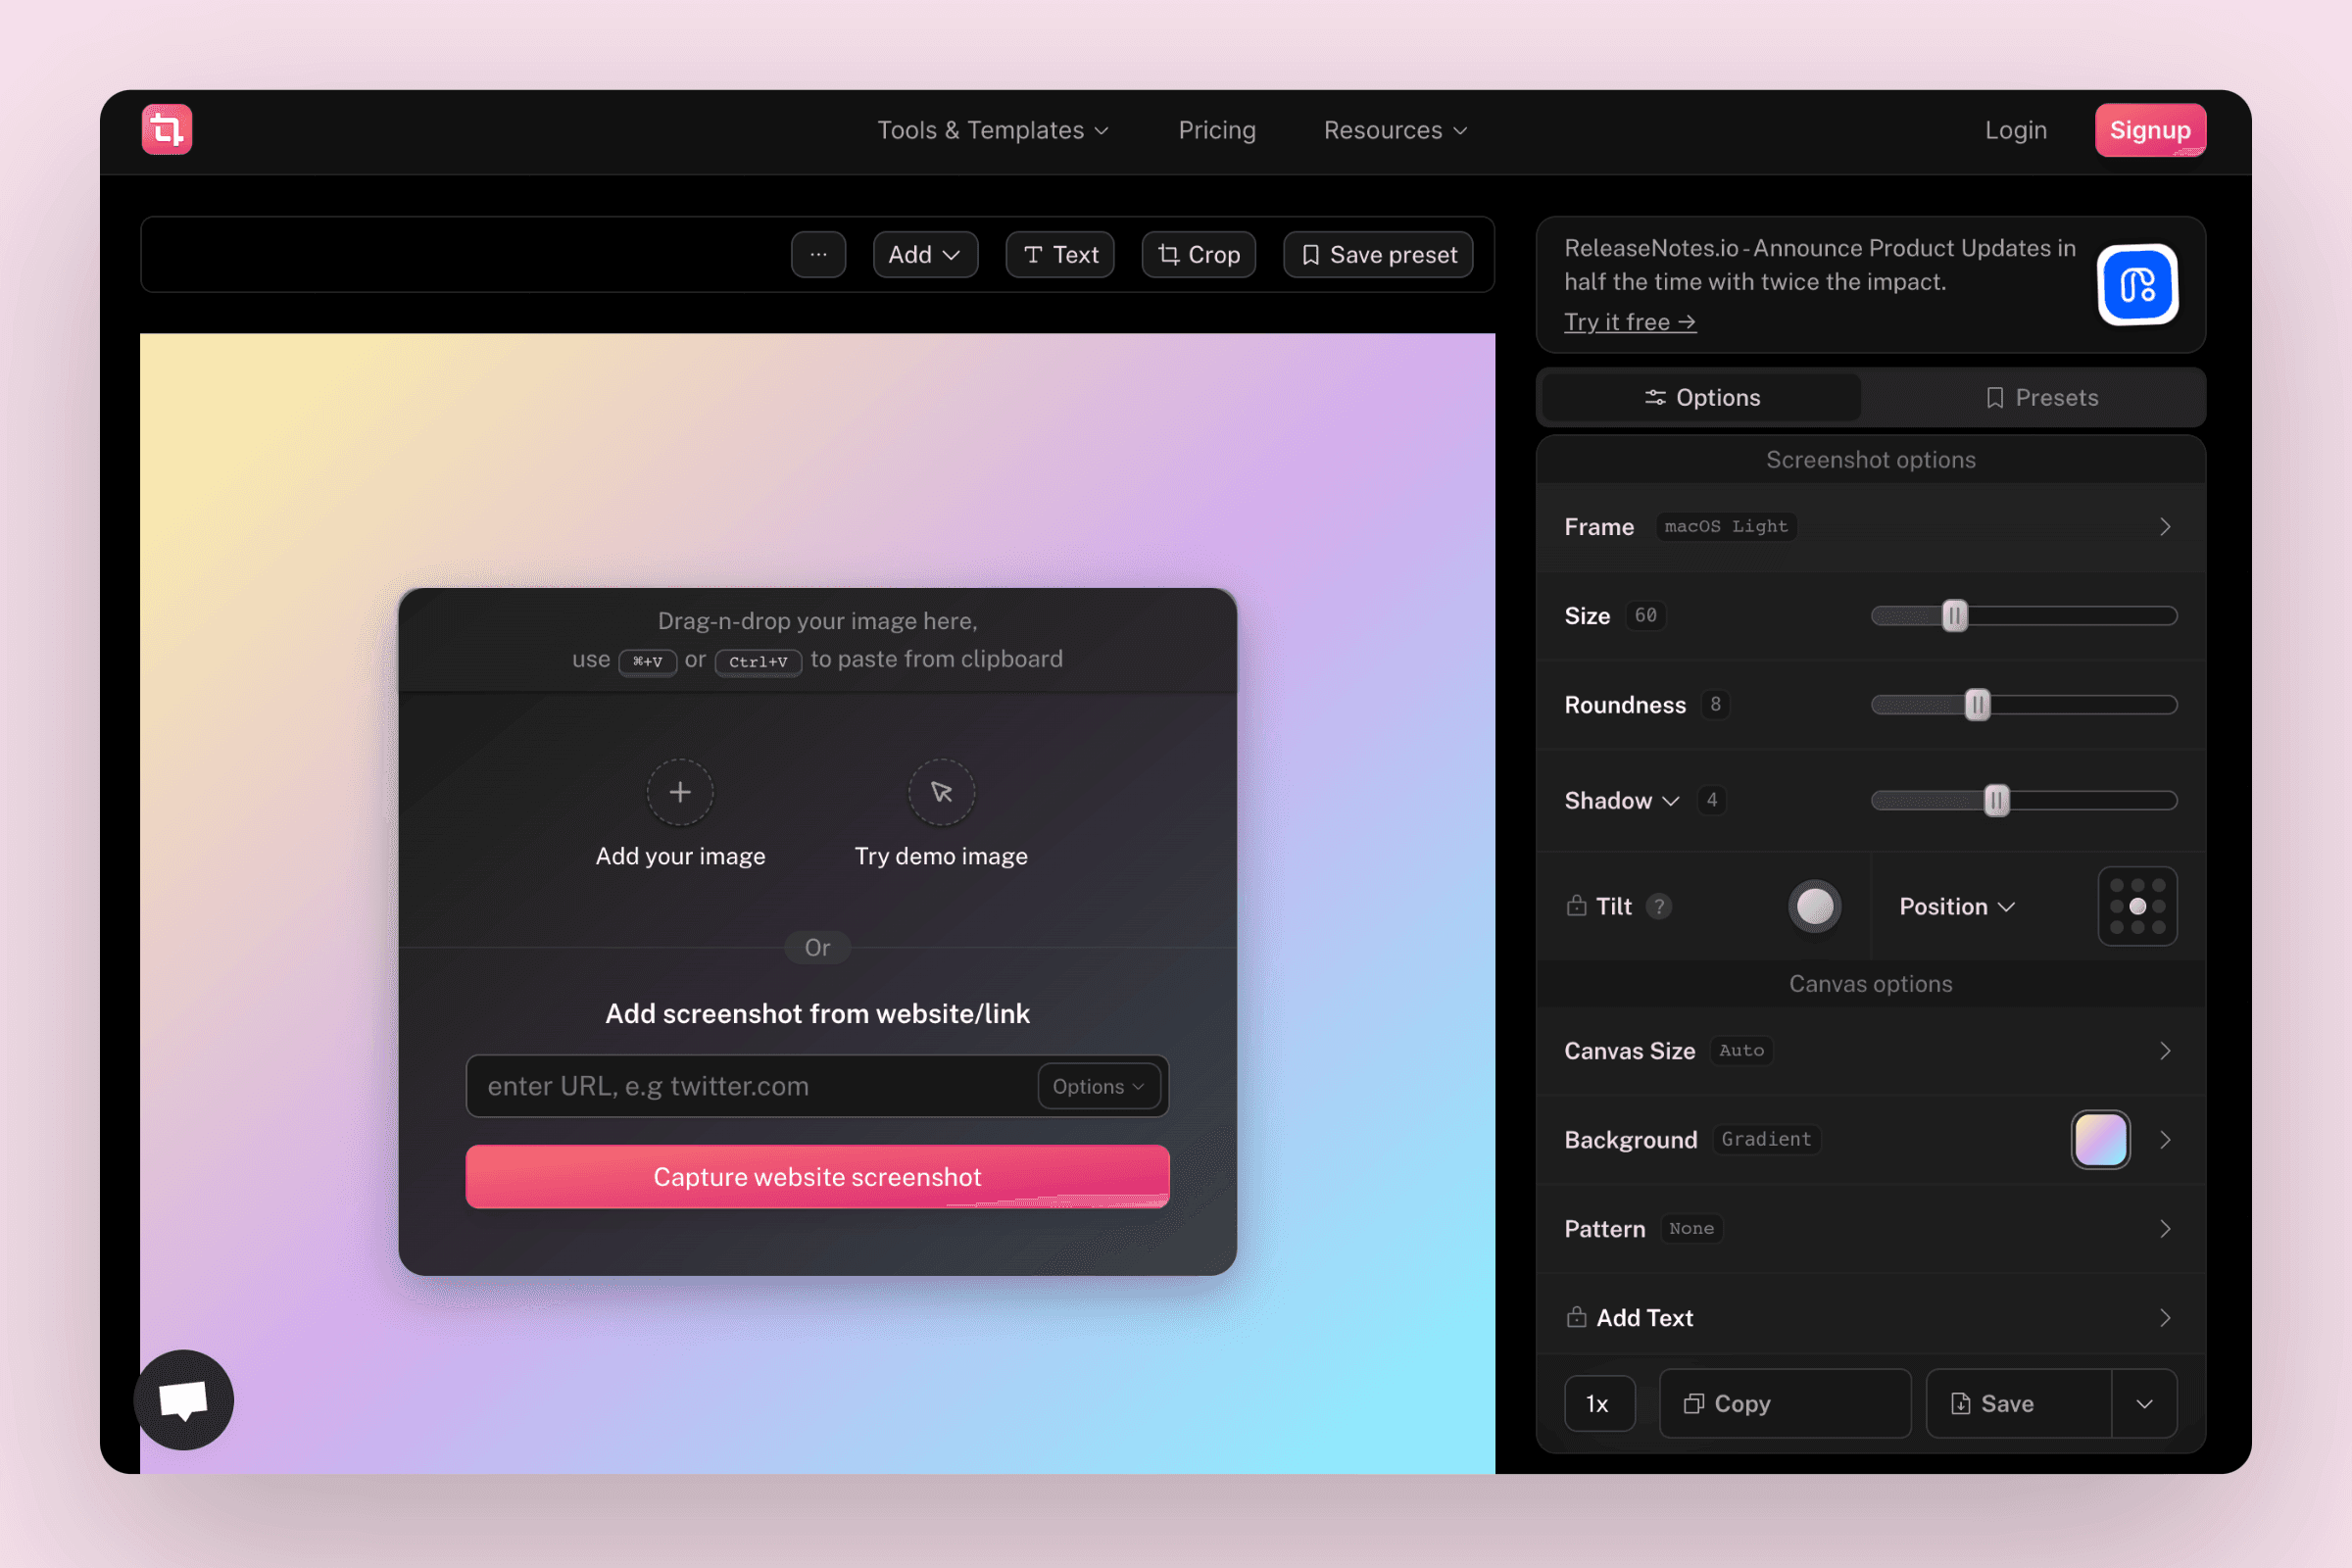Click the Tilt help question mark

pyautogui.click(x=1659, y=906)
